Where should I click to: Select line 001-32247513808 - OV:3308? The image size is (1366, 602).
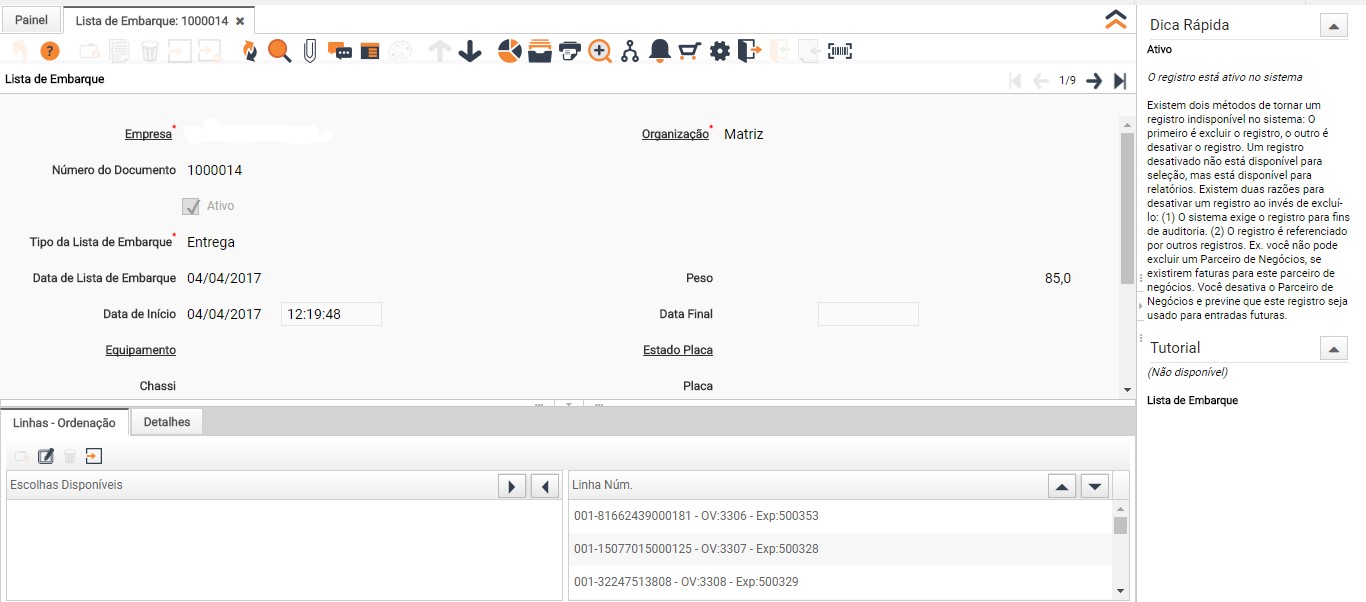840,582
